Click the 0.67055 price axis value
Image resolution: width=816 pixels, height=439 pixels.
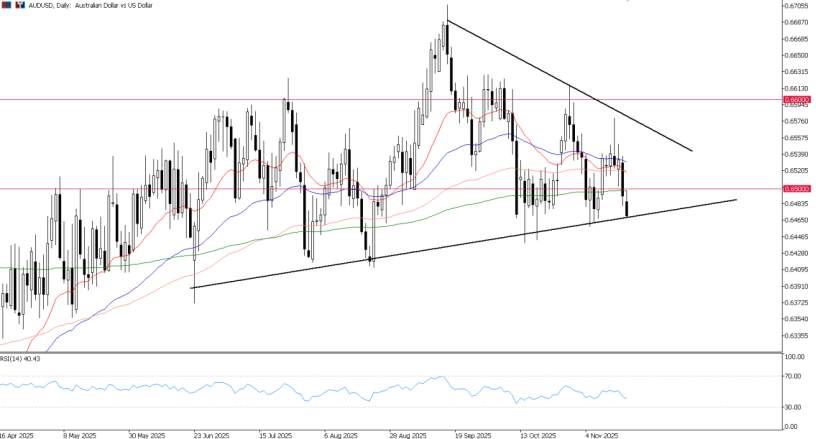[x=797, y=6]
